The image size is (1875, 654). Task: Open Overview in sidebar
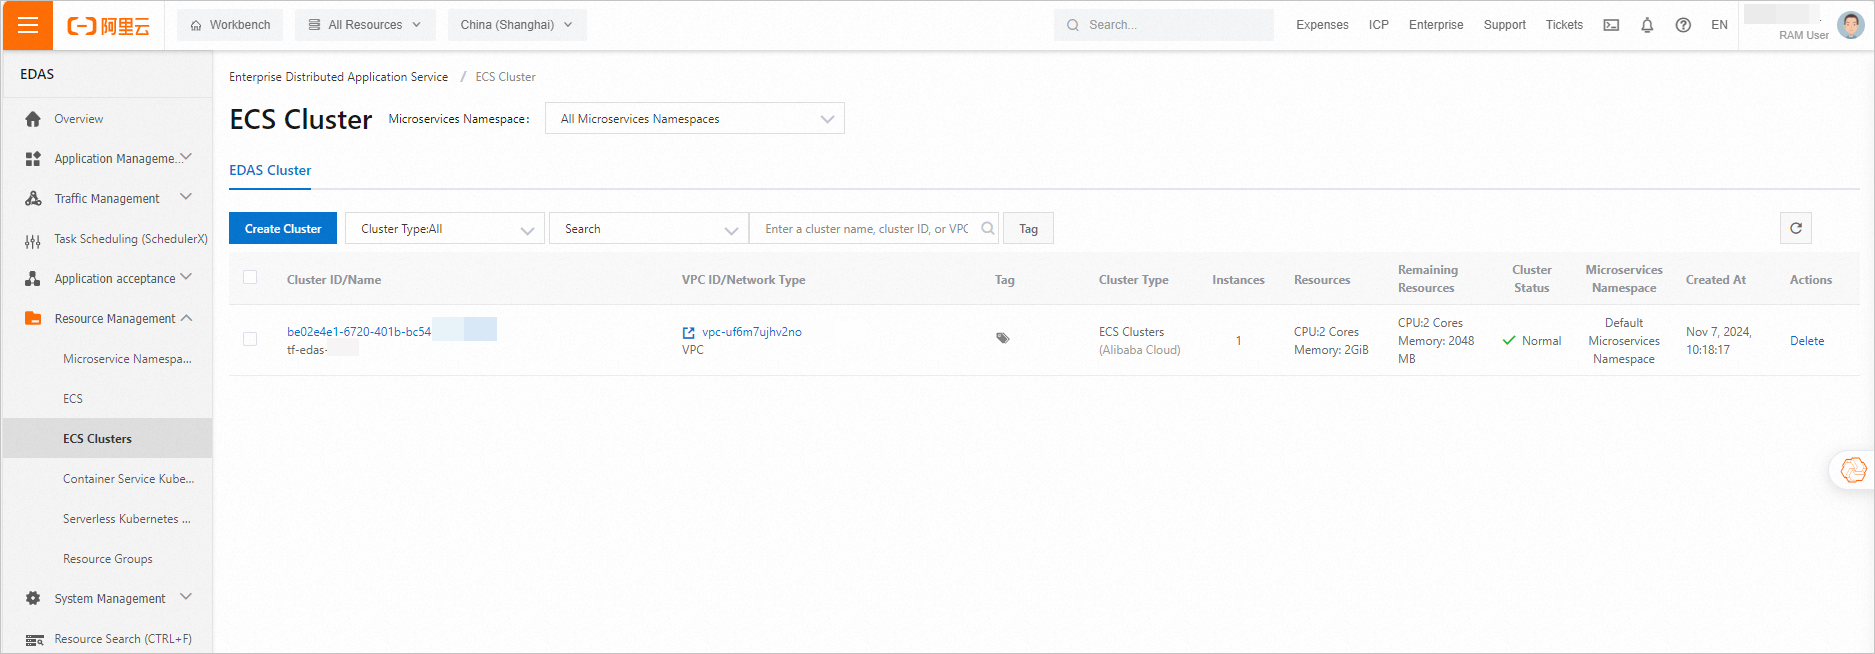79,119
